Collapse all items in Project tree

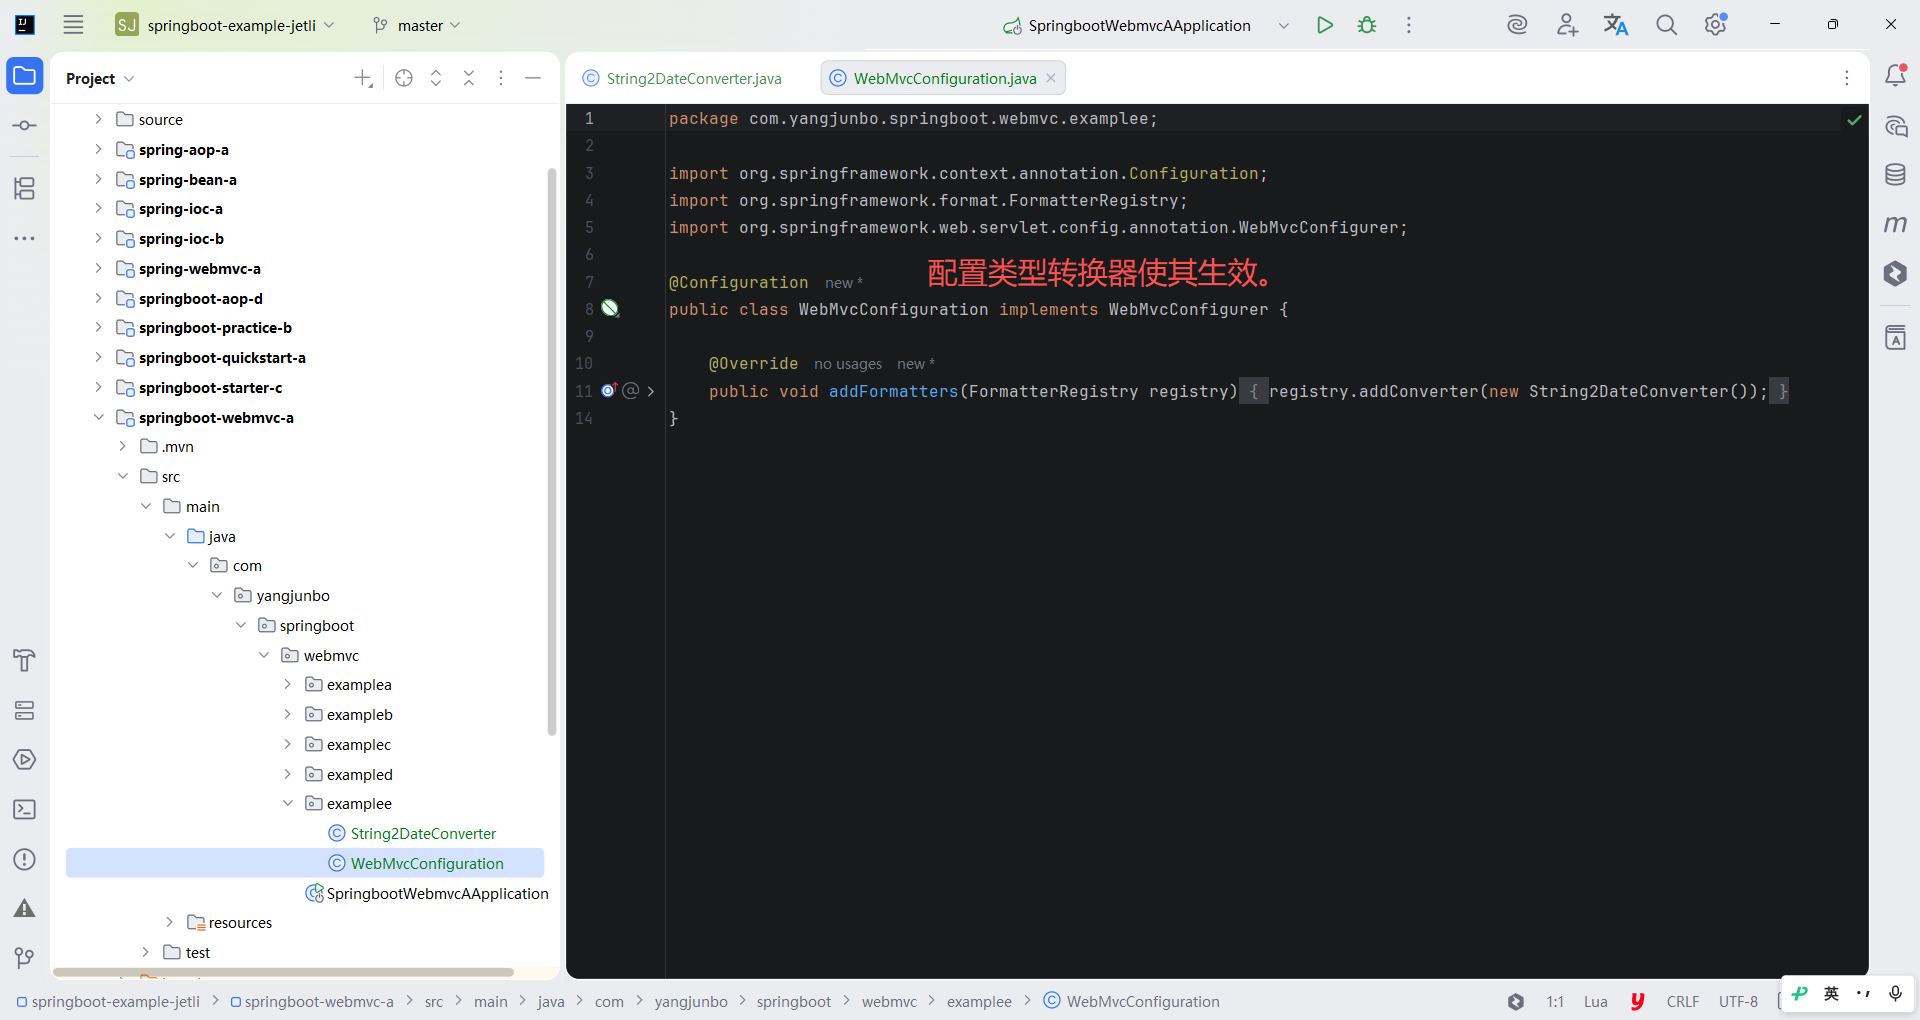point(469,78)
